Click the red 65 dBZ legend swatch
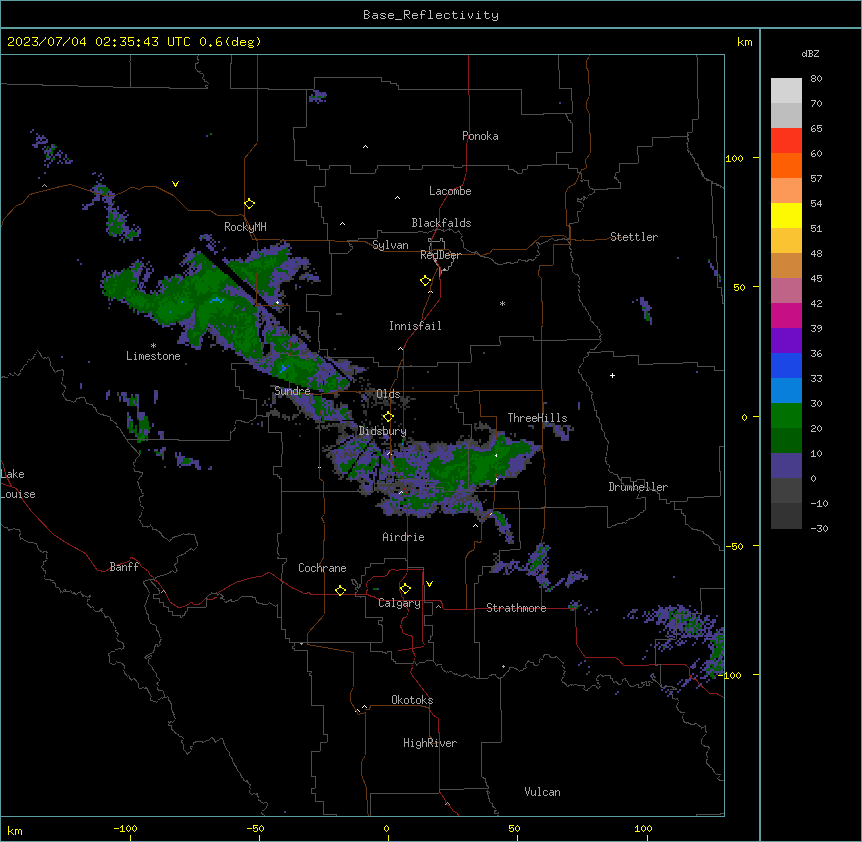The height and width of the screenshot is (842, 862). point(786,141)
